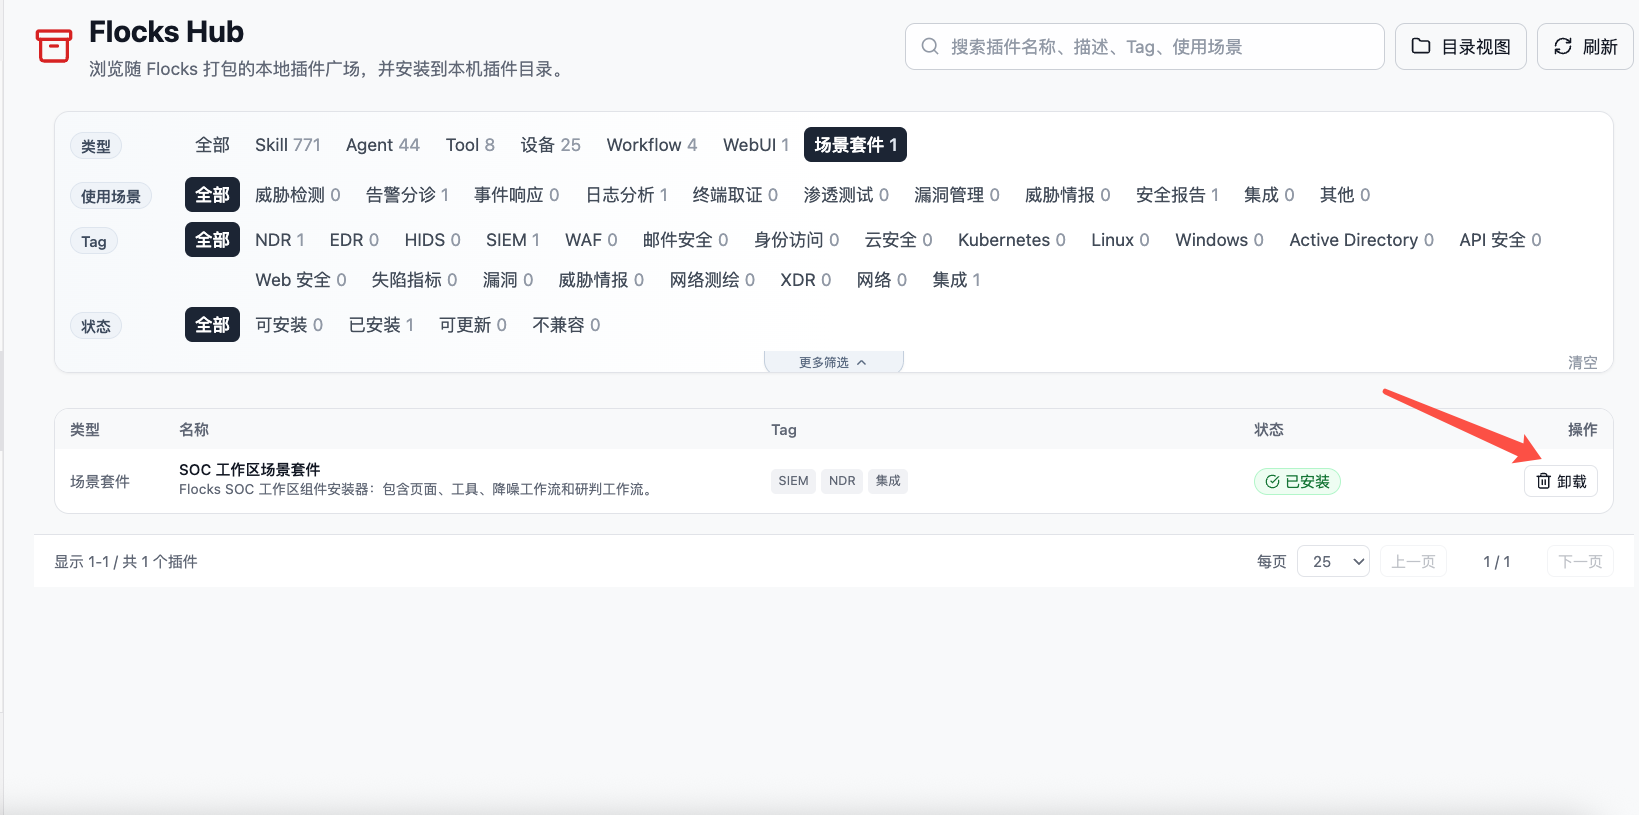Image resolution: width=1639 pixels, height=815 pixels.
Task: Filter by tag 云安全 0
Action: [x=898, y=240]
